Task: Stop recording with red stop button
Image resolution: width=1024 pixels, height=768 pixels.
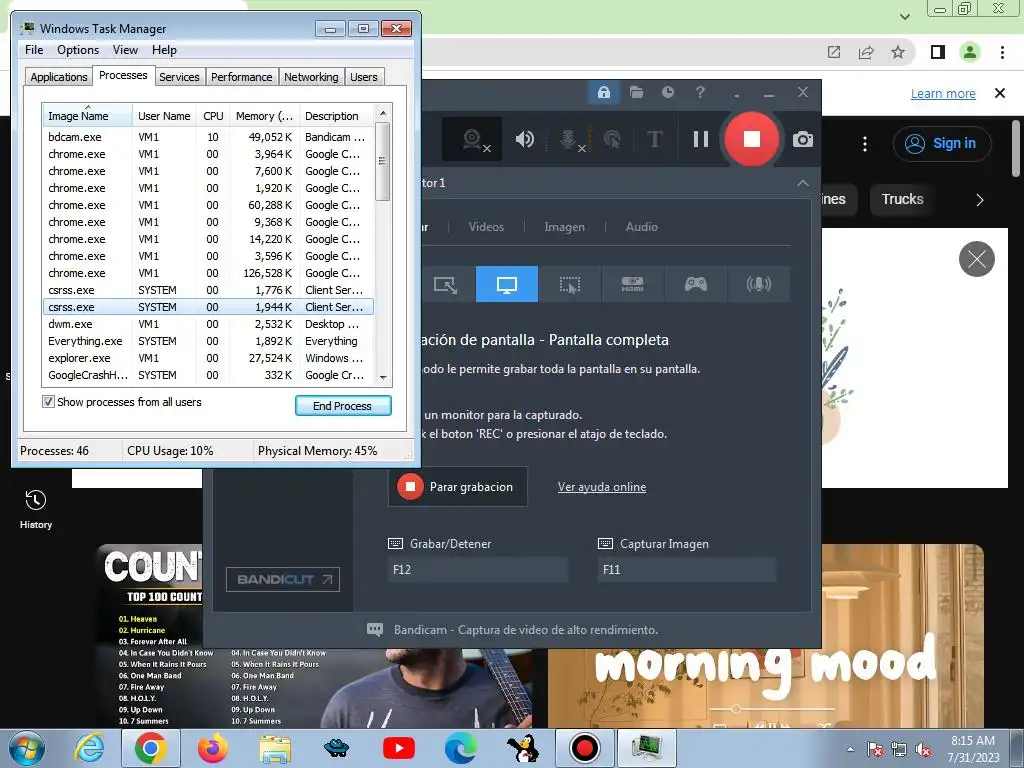Action: pos(752,139)
